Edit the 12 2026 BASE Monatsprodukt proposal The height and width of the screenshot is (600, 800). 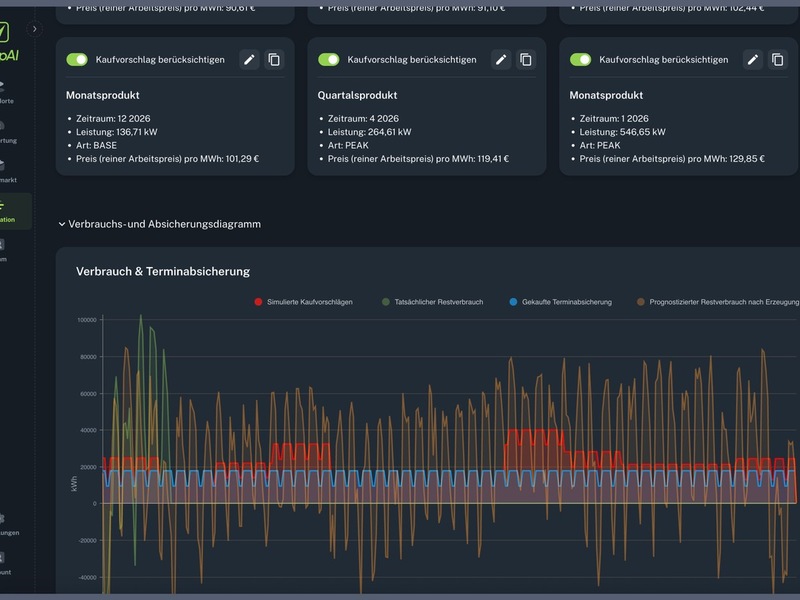(249, 60)
